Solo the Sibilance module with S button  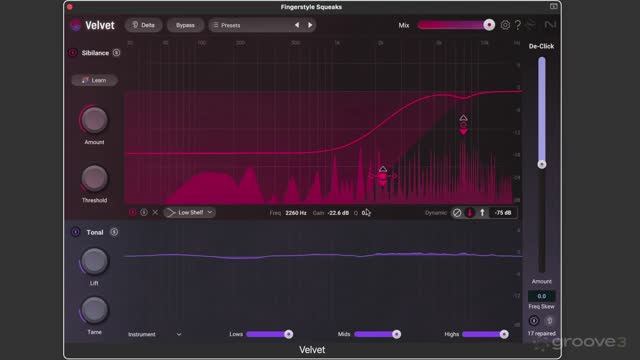coord(116,53)
